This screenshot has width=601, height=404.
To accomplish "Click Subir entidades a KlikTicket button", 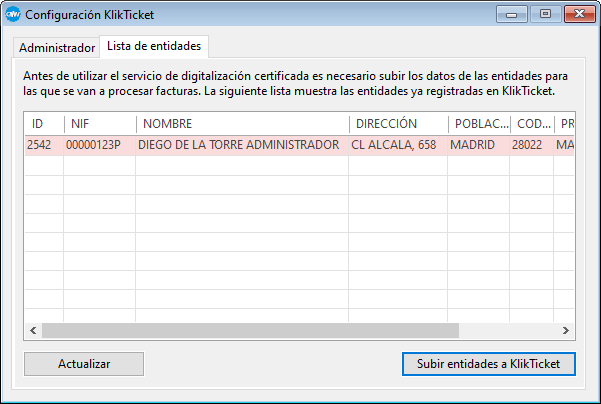I will [489, 364].
